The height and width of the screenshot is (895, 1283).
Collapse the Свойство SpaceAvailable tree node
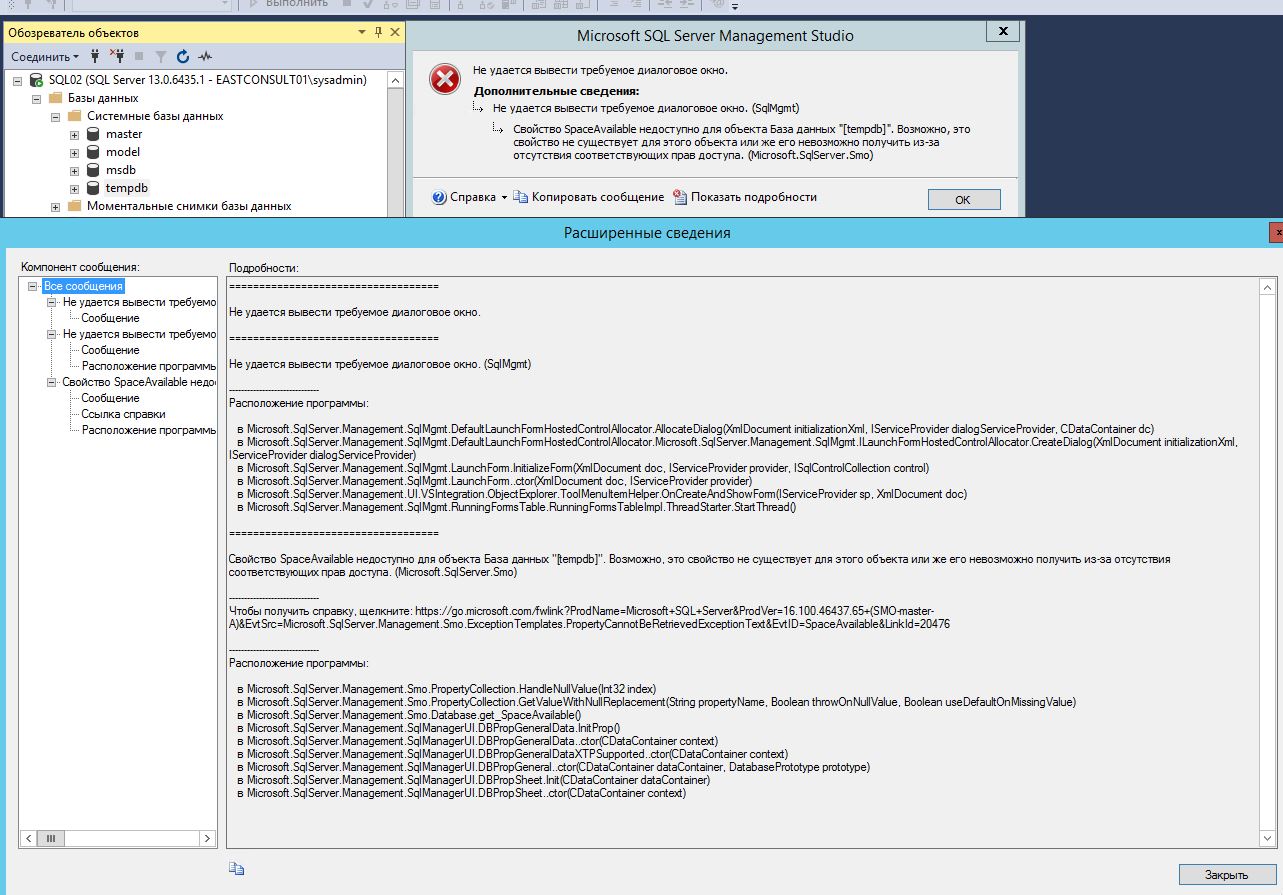point(52,382)
